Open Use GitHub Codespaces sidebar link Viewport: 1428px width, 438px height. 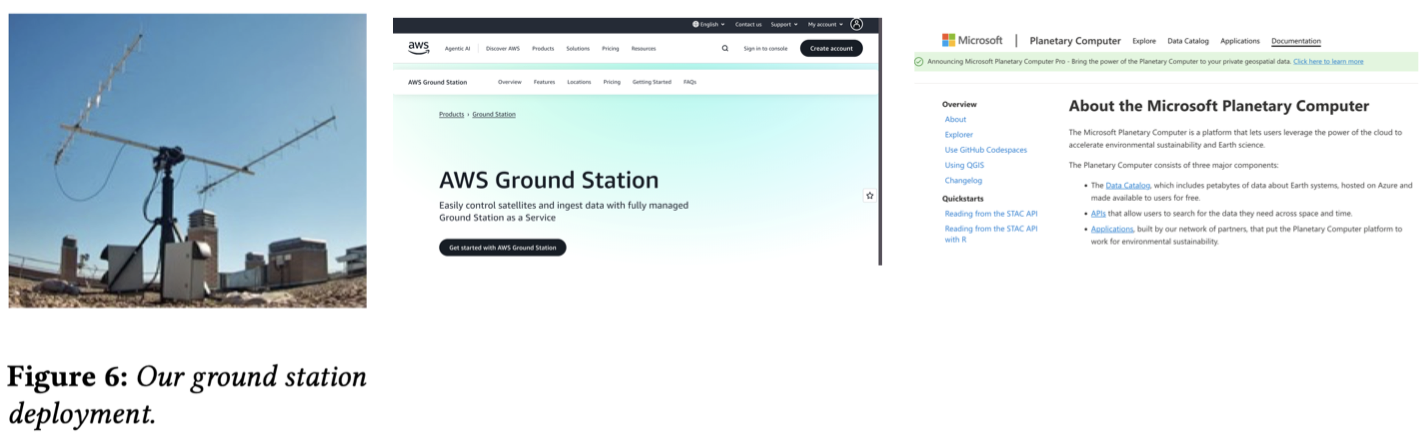(x=985, y=150)
